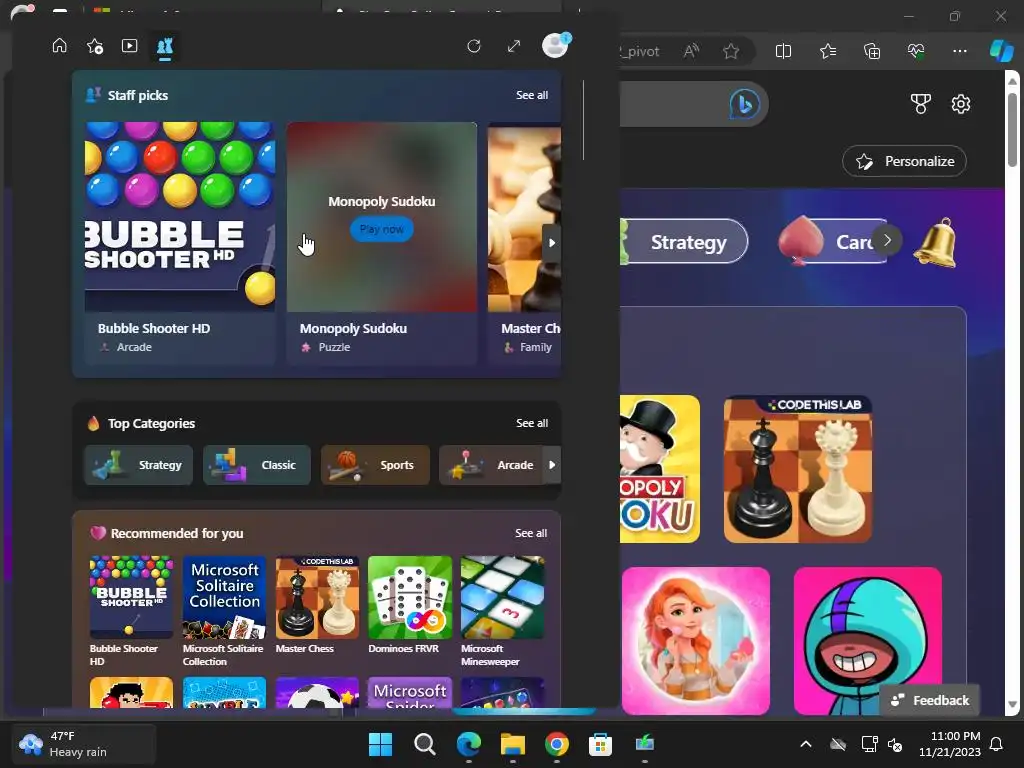This screenshot has width=1024, height=768.
Task: Click See all for Staff picks
Action: click(x=532, y=95)
